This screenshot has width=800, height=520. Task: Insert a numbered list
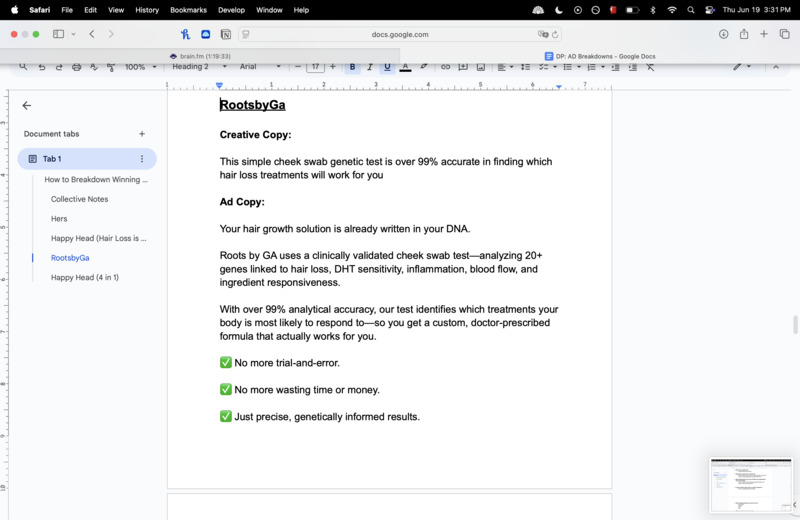tap(591, 67)
